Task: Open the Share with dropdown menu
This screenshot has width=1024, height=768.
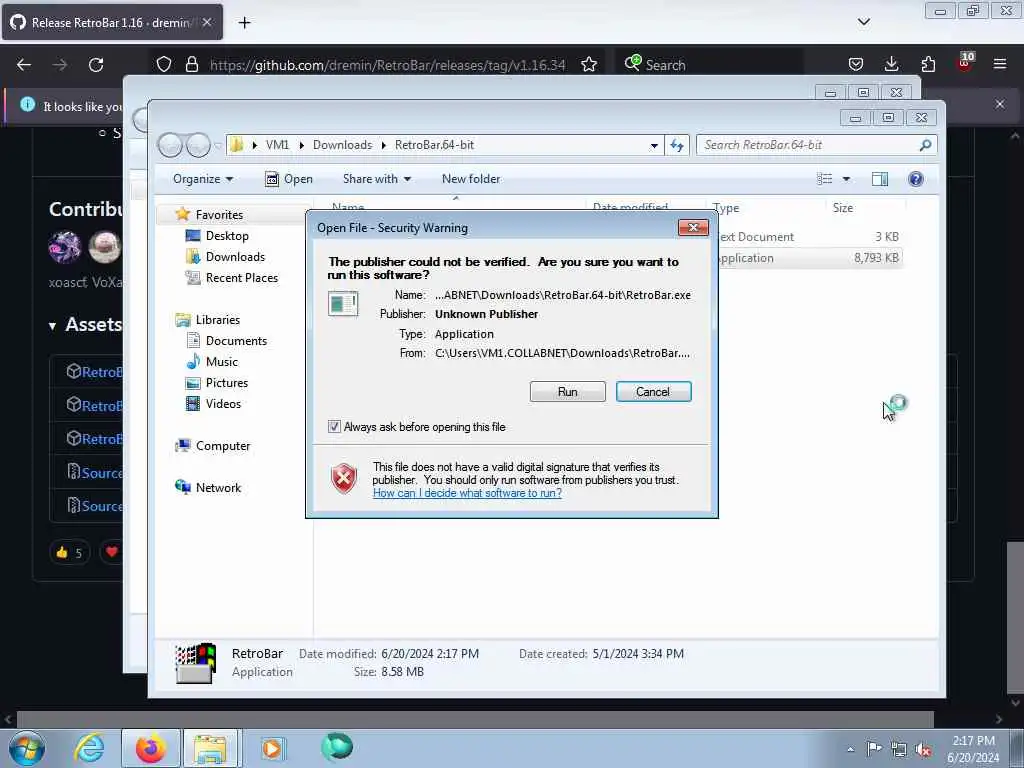Action: click(x=377, y=179)
